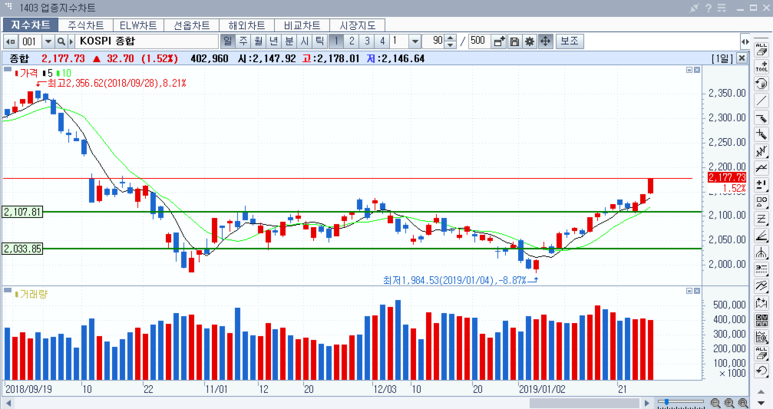Open index code 001 dropdown arrow

tap(48, 41)
